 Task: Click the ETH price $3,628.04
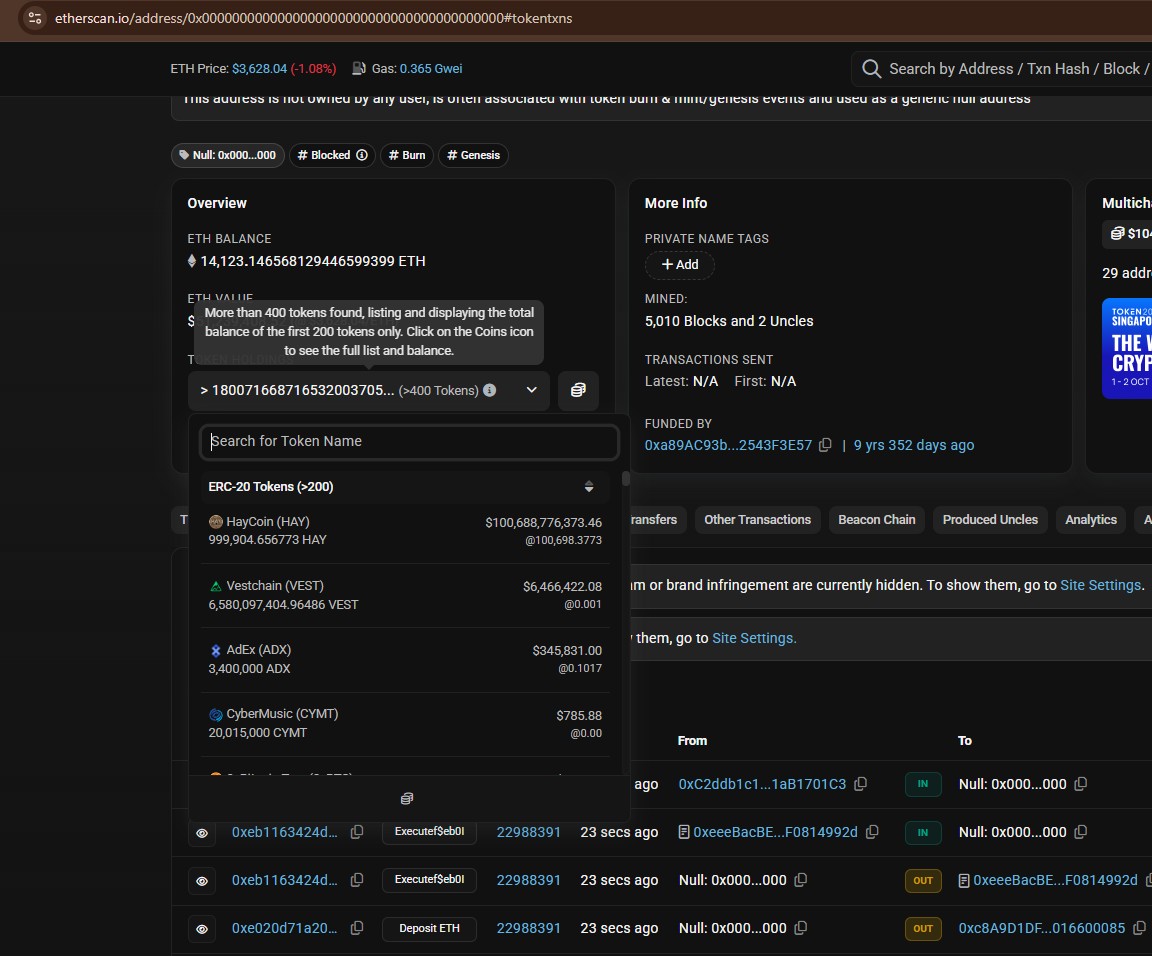pyautogui.click(x=259, y=68)
